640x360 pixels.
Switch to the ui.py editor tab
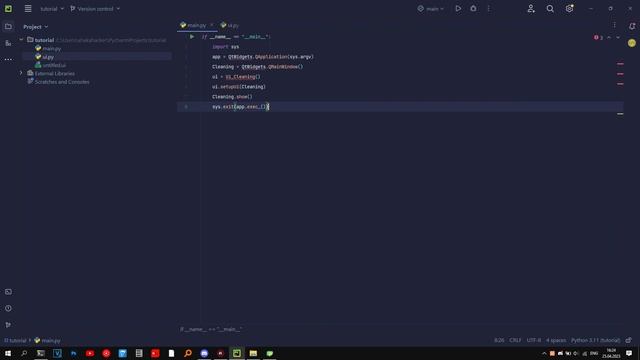229,25
